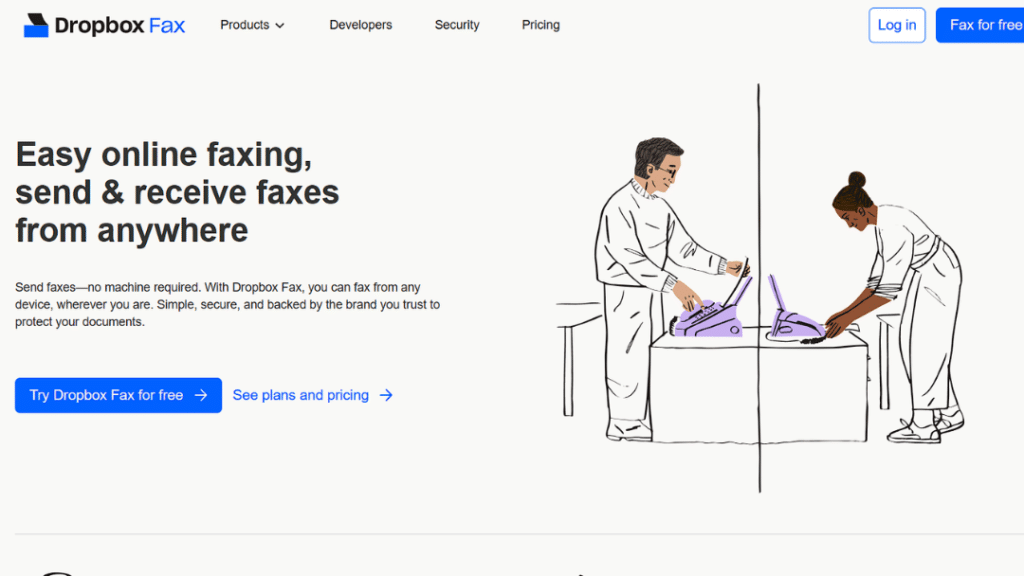Go to the Developers page
Screen dimensions: 1024x576
pos(360,25)
